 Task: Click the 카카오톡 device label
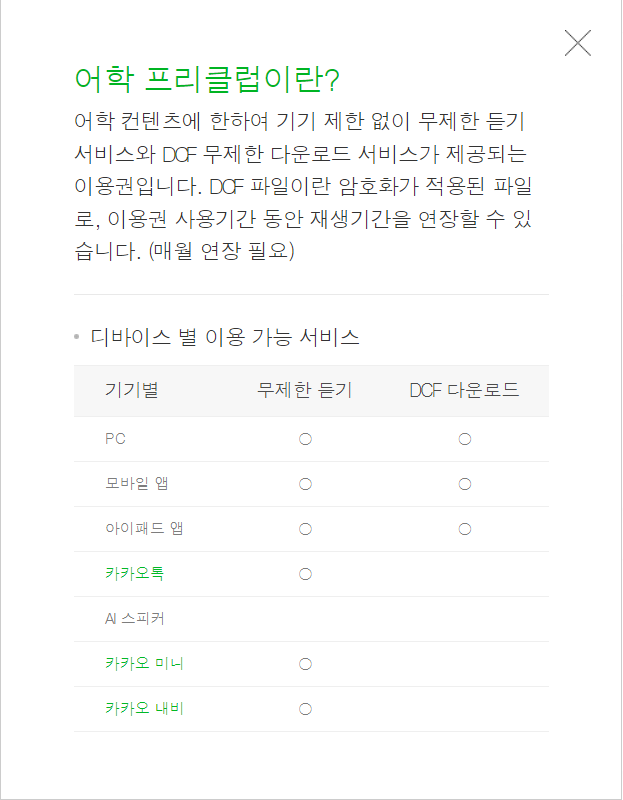(130, 572)
